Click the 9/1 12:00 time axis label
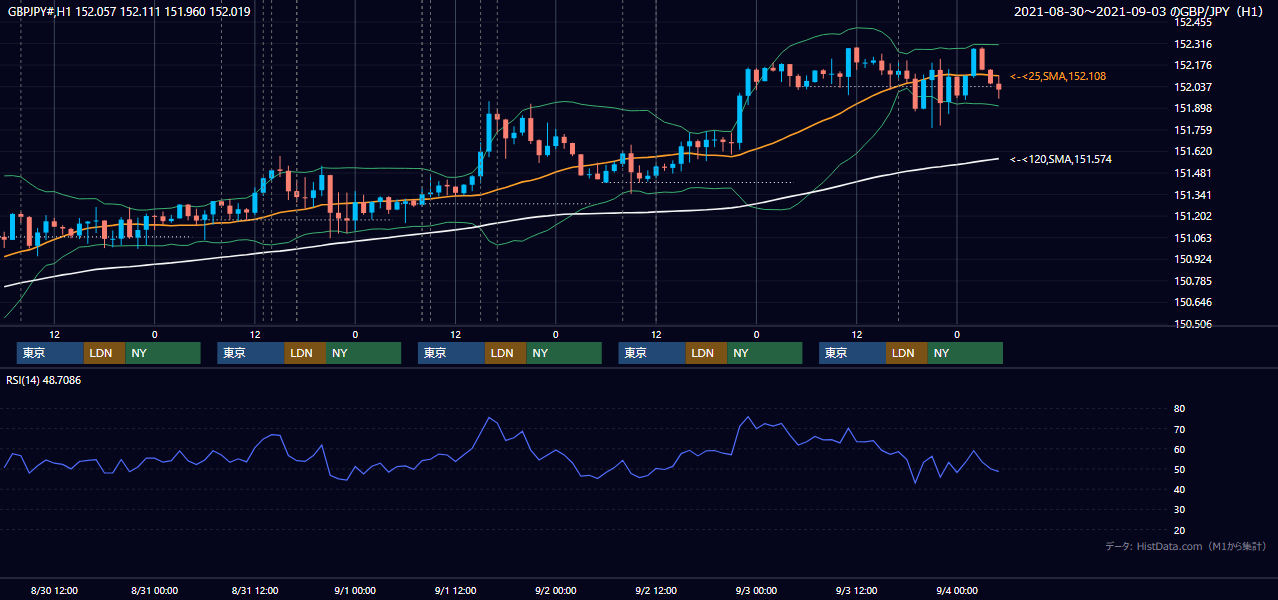This screenshot has height=600, width=1278. point(455,590)
